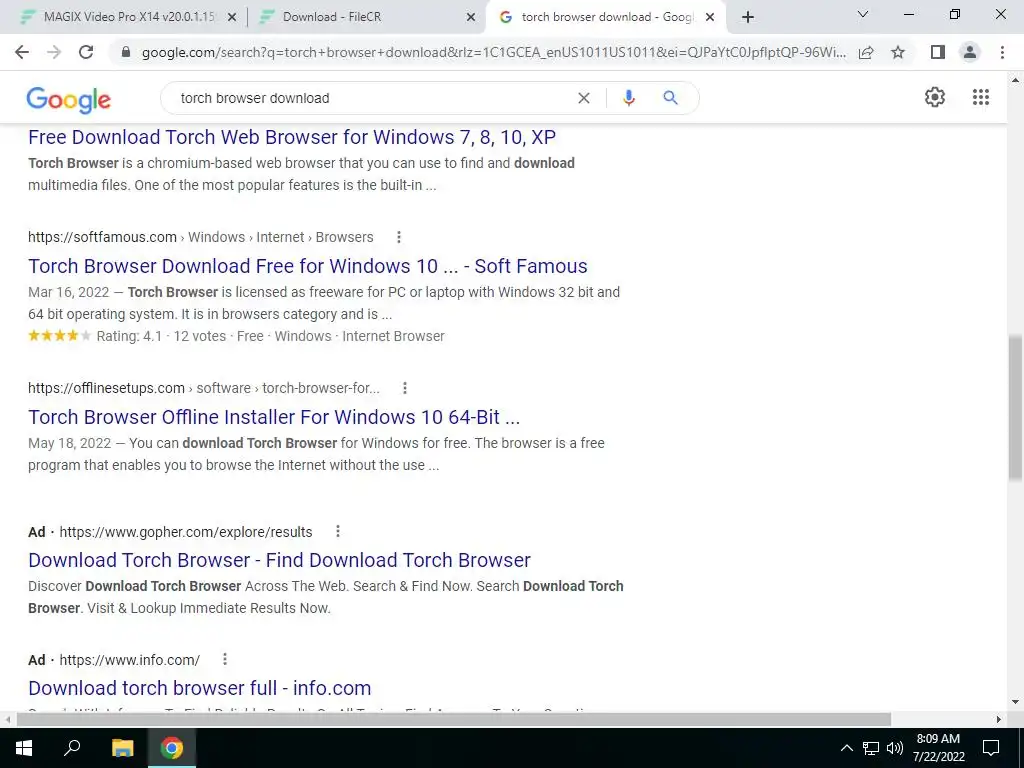Click the forward navigation arrow

54,52
